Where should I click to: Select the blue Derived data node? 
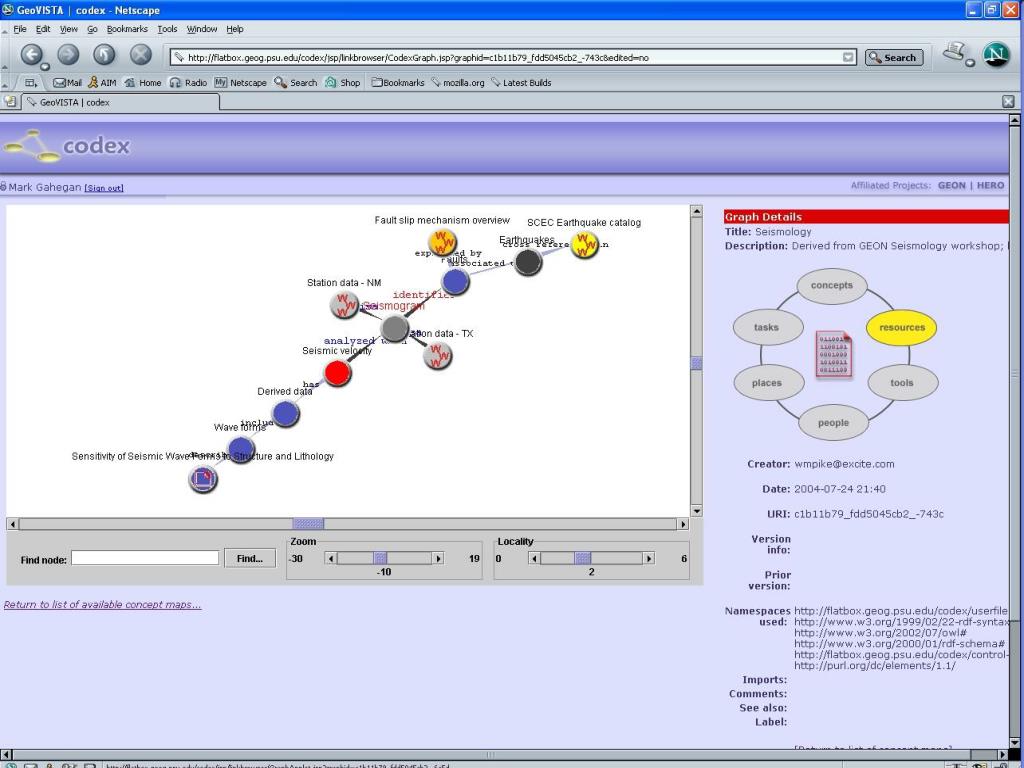click(285, 414)
